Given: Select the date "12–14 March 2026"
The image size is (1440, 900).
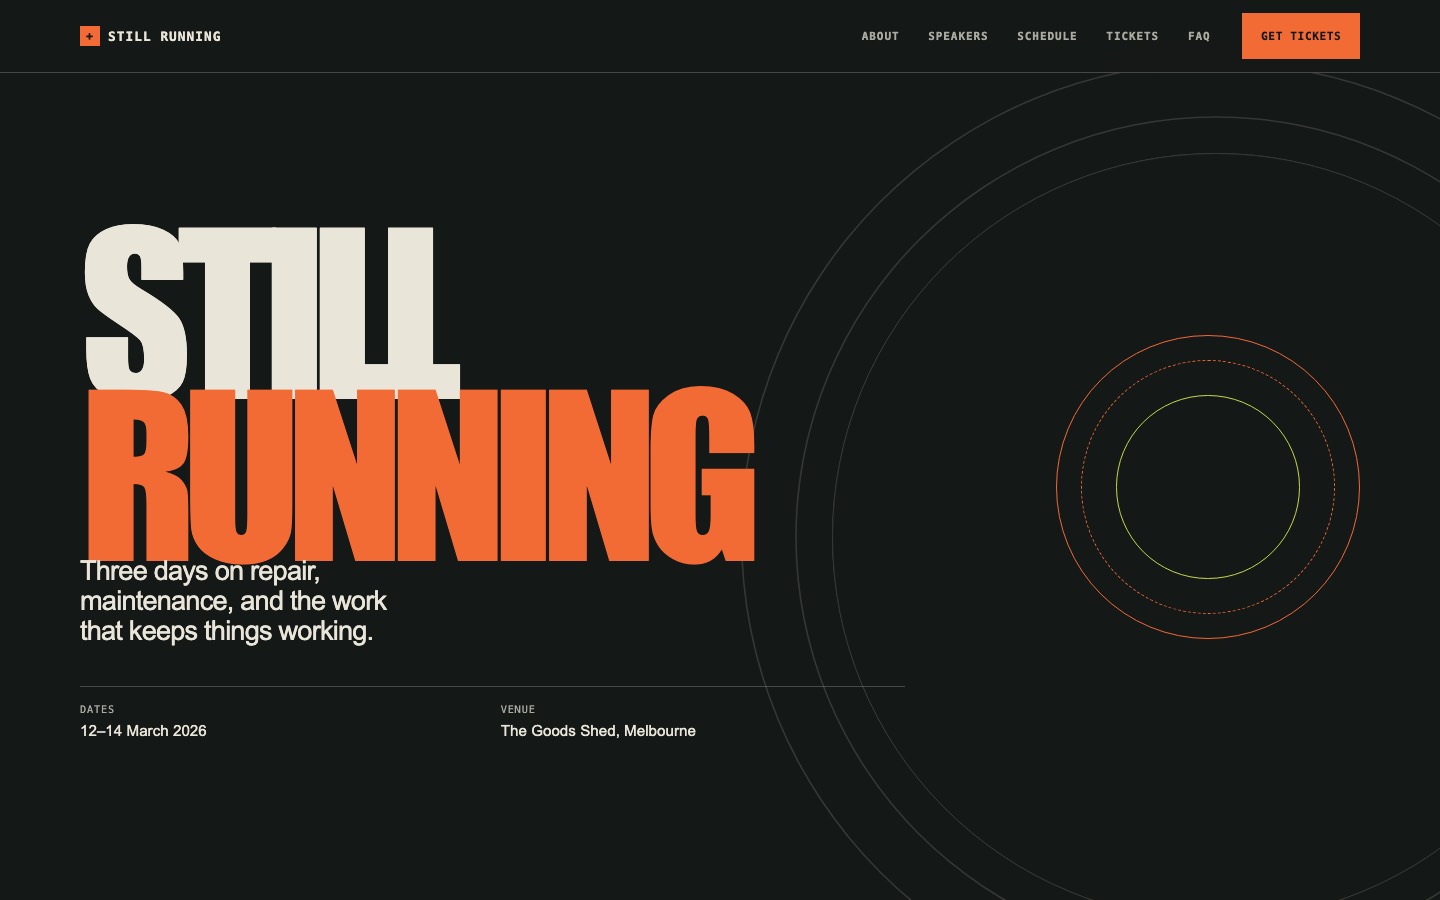Looking at the screenshot, I should pyautogui.click(x=143, y=731).
